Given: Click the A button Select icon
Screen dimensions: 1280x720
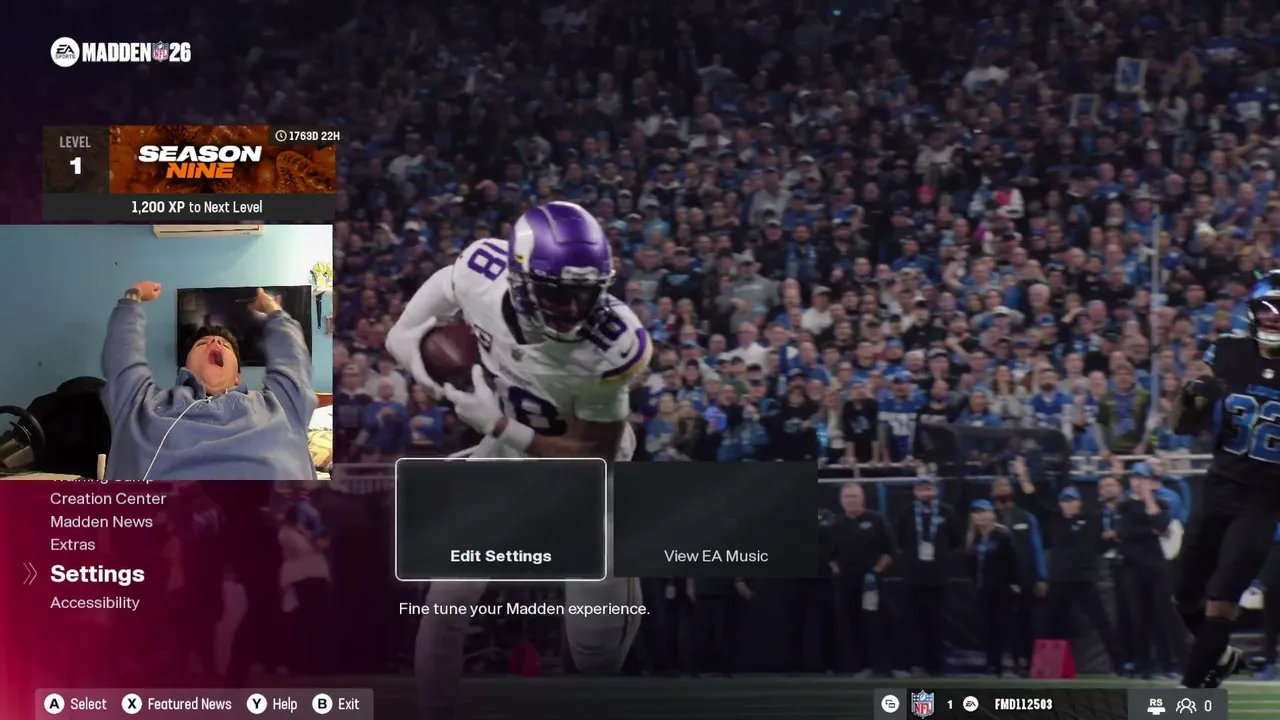Looking at the screenshot, I should [x=54, y=704].
